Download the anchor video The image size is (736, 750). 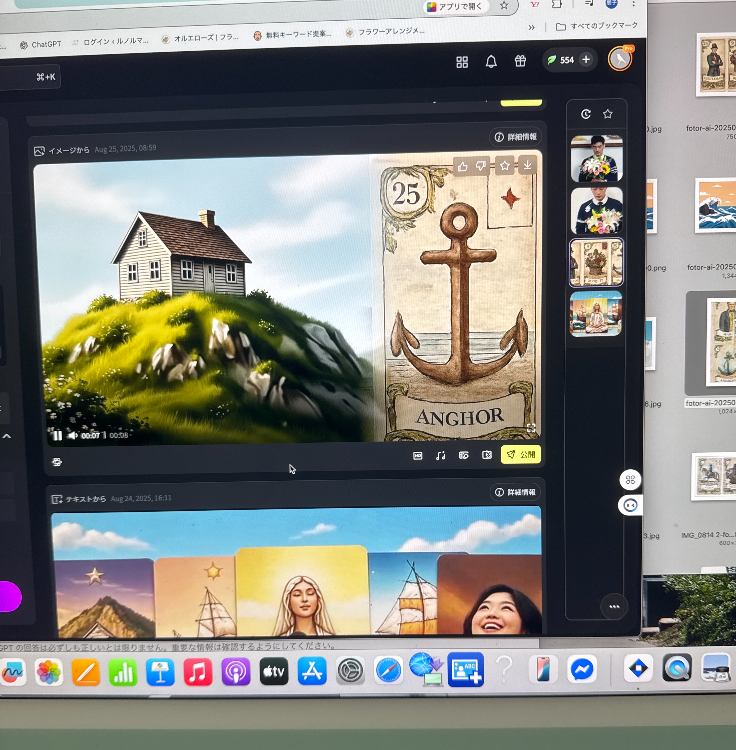point(527,165)
